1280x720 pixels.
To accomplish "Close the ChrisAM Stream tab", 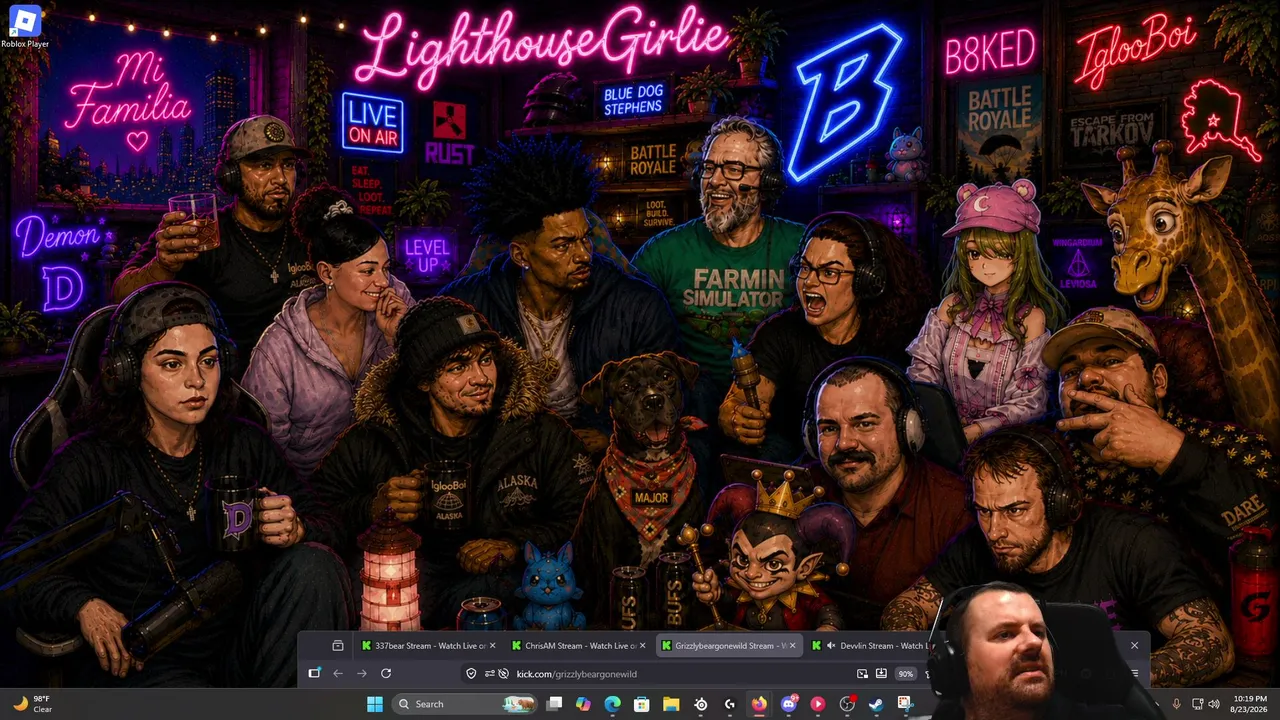I will (x=642, y=646).
